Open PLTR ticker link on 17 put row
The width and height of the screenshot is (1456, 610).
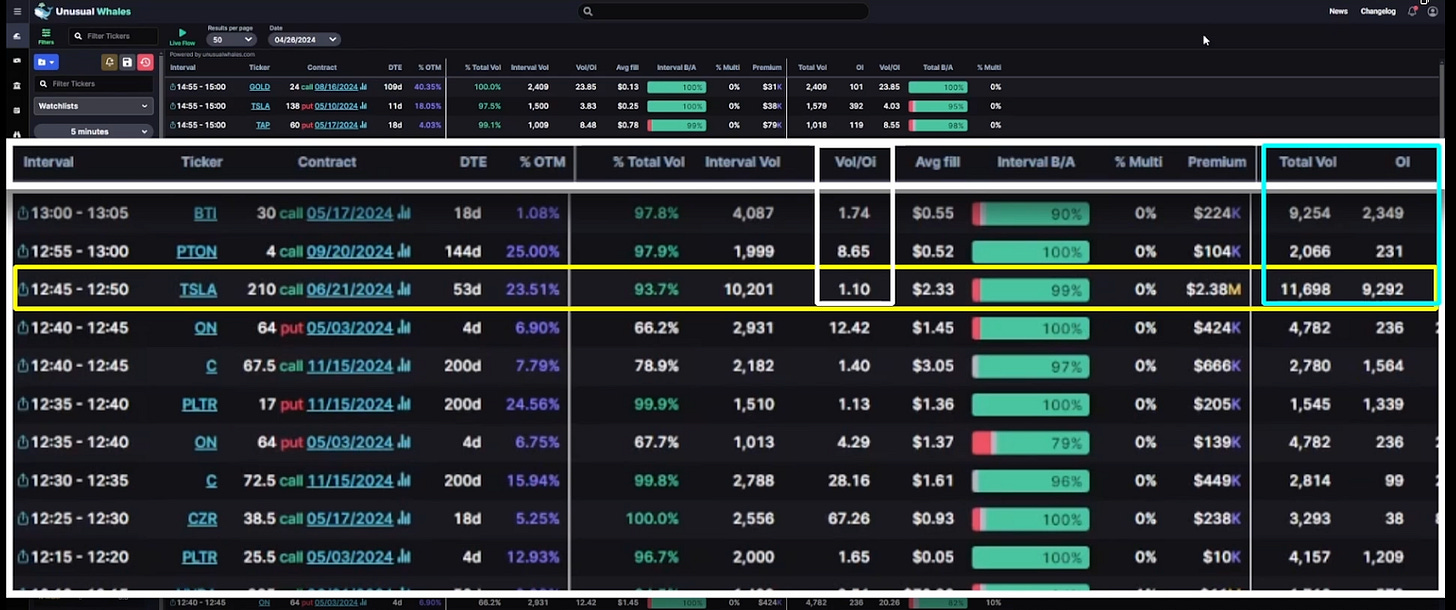200,404
